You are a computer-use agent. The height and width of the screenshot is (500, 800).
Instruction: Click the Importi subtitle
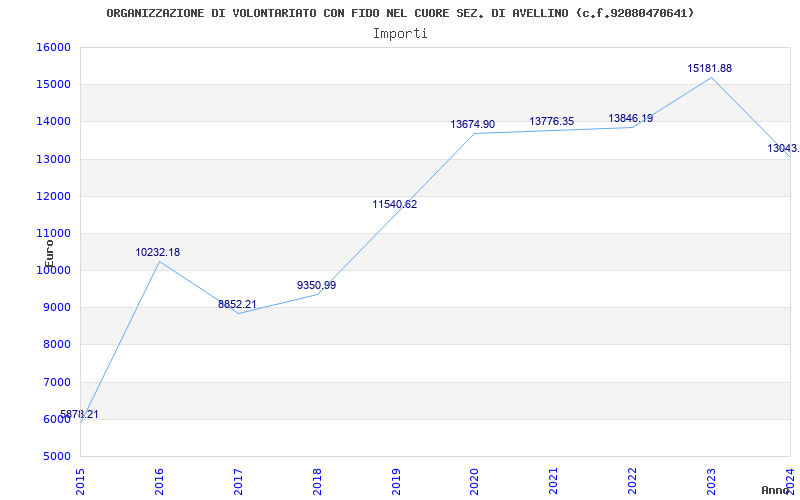point(400,34)
